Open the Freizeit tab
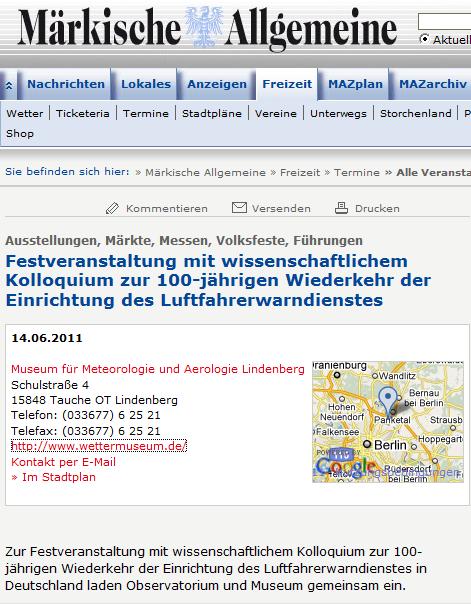This screenshot has width=471, height=604. tap(287, 84)
